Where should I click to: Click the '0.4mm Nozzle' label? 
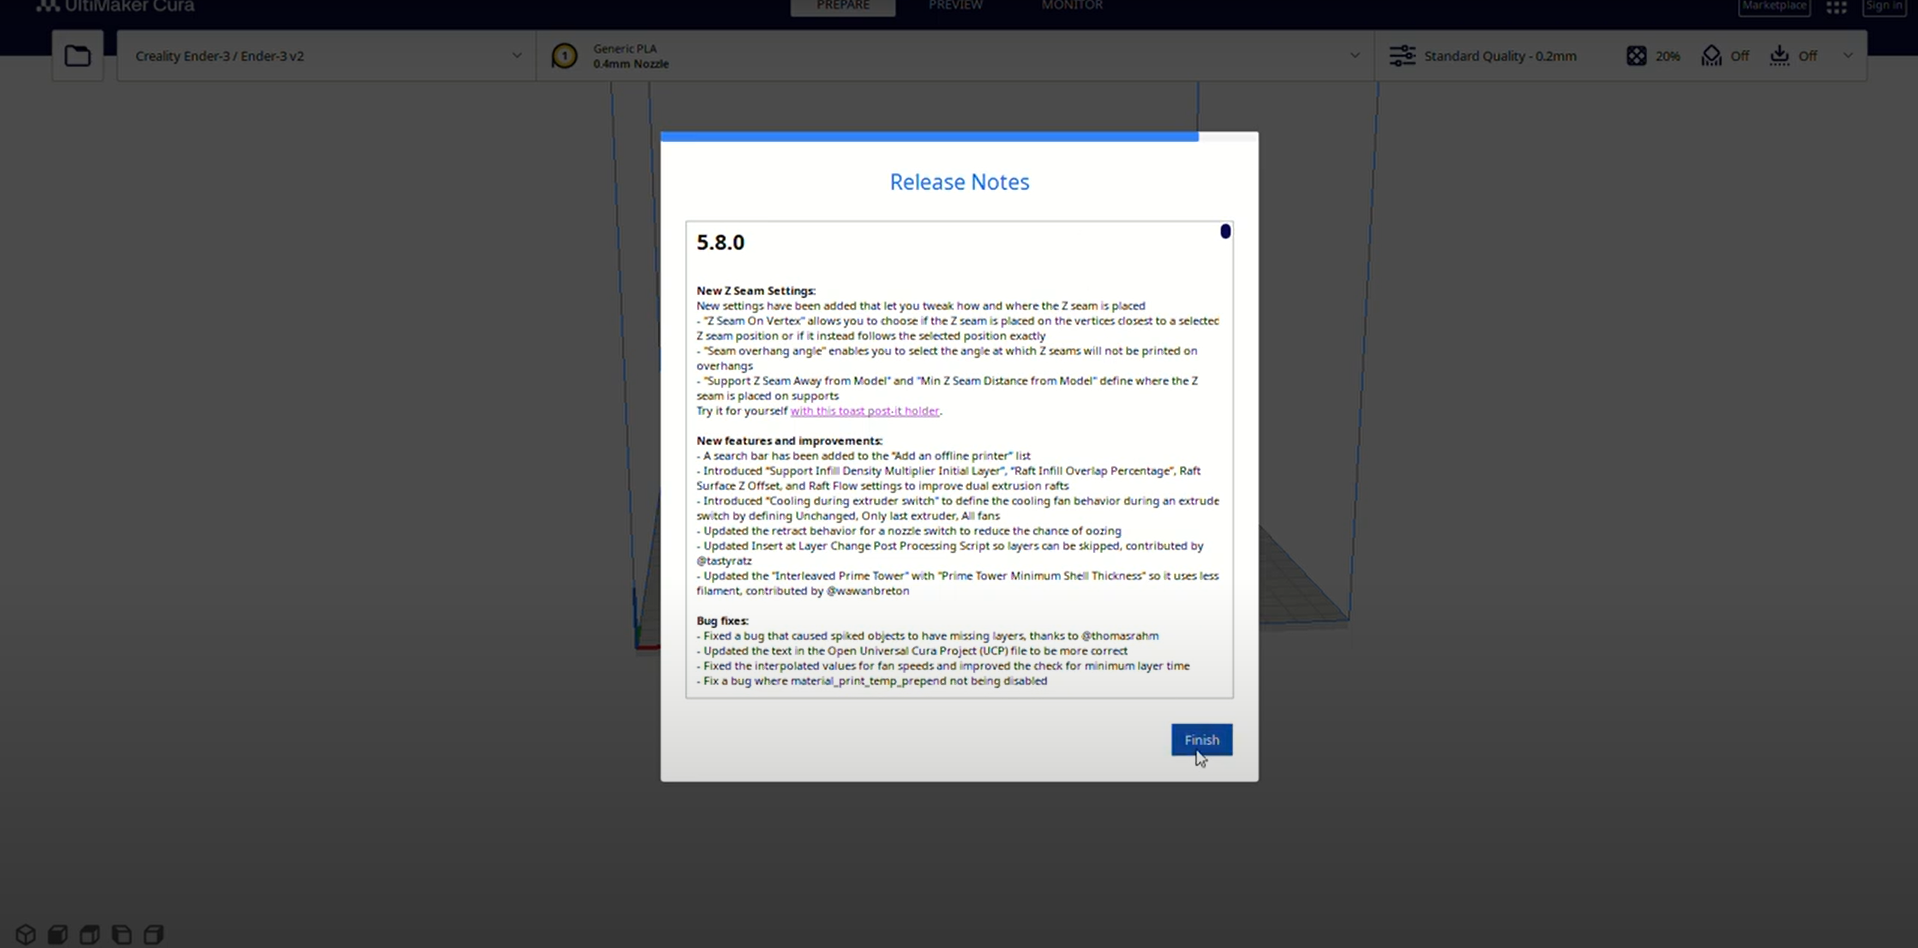pos(631,64)
